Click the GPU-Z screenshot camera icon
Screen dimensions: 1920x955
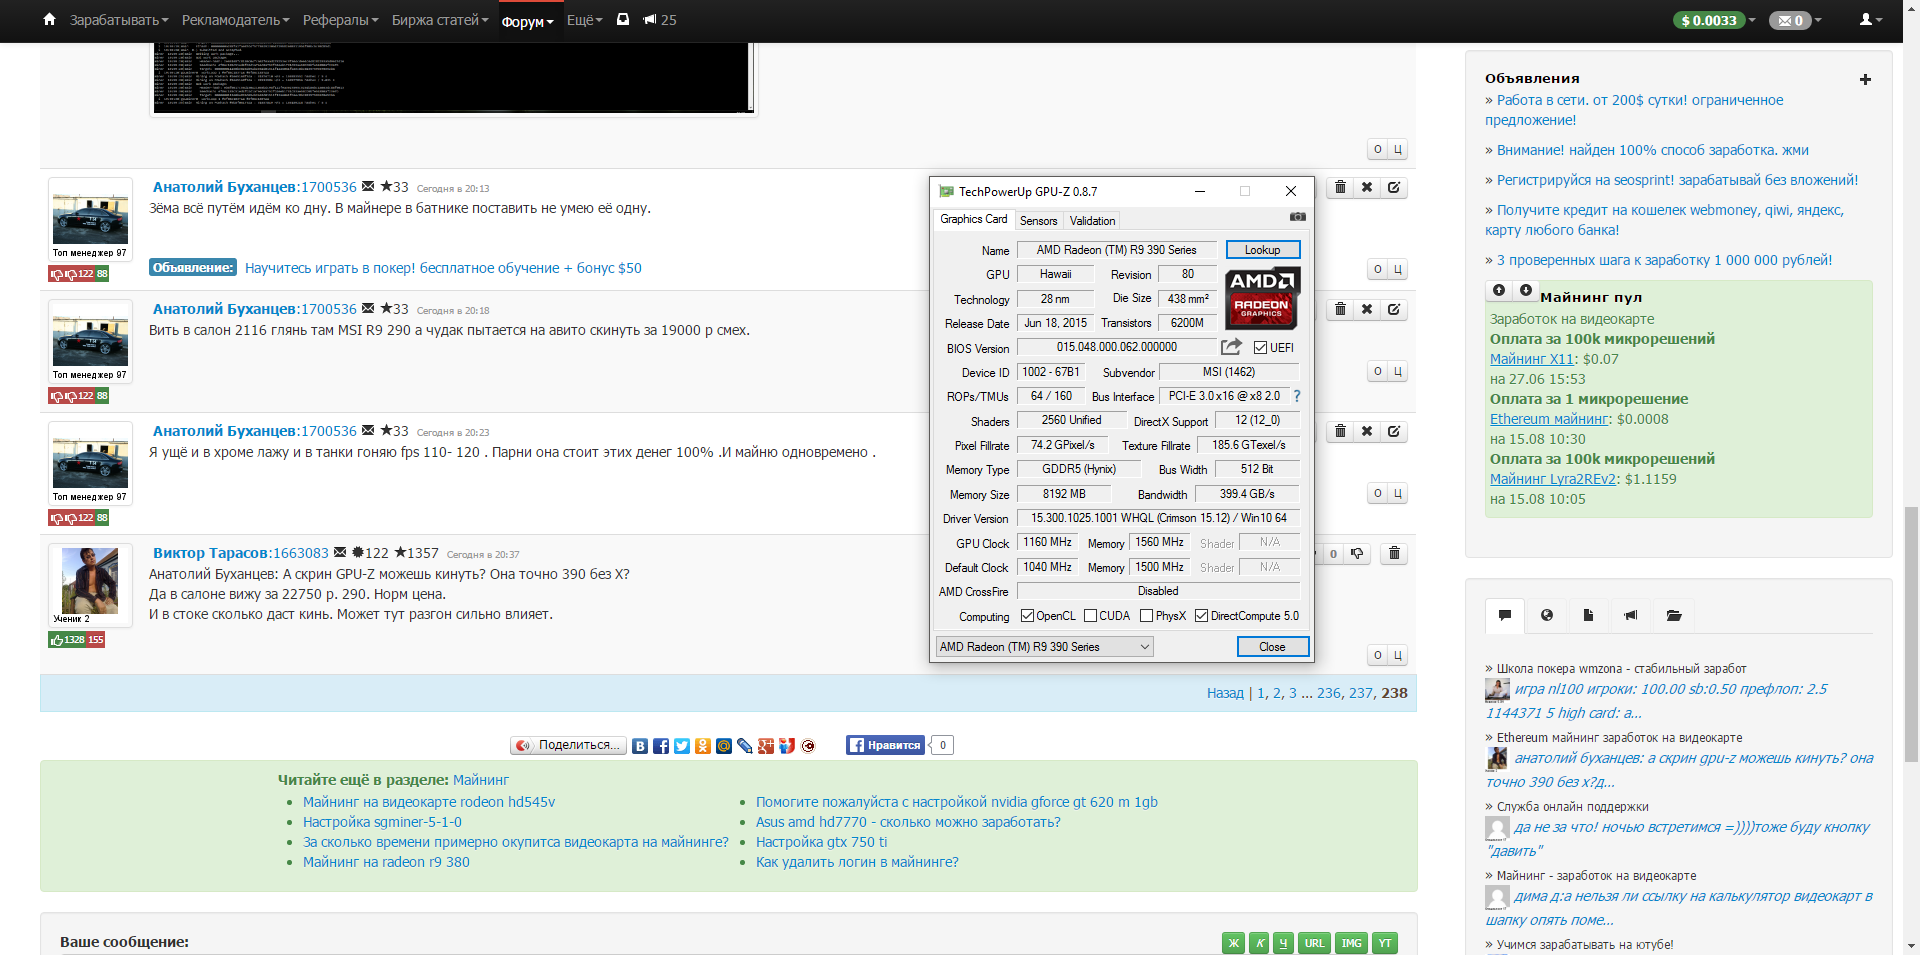(x=1297, y=216)
